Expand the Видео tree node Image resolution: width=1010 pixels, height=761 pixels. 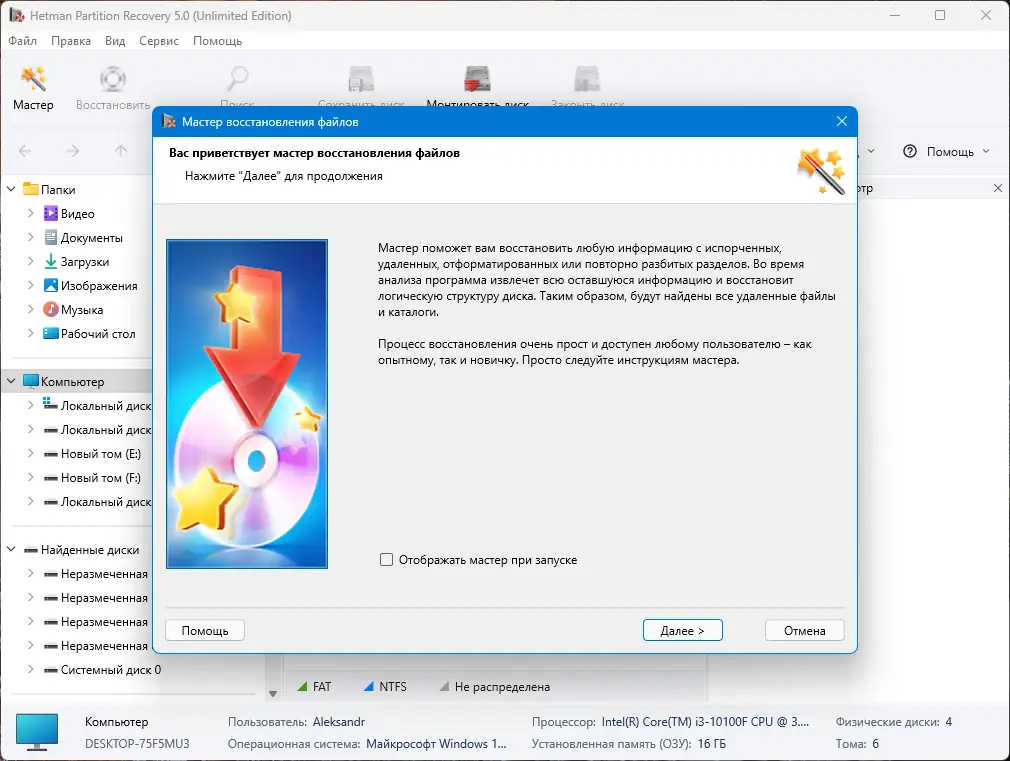click(x=30, y=213)
